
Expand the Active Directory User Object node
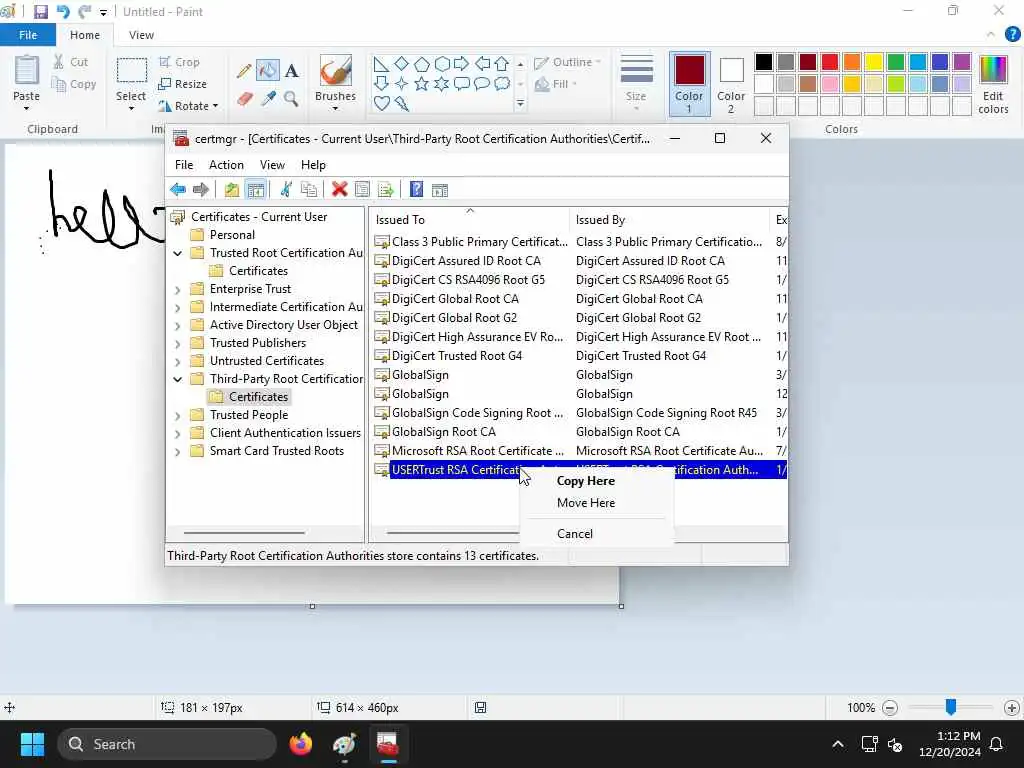tap(178, 325)
